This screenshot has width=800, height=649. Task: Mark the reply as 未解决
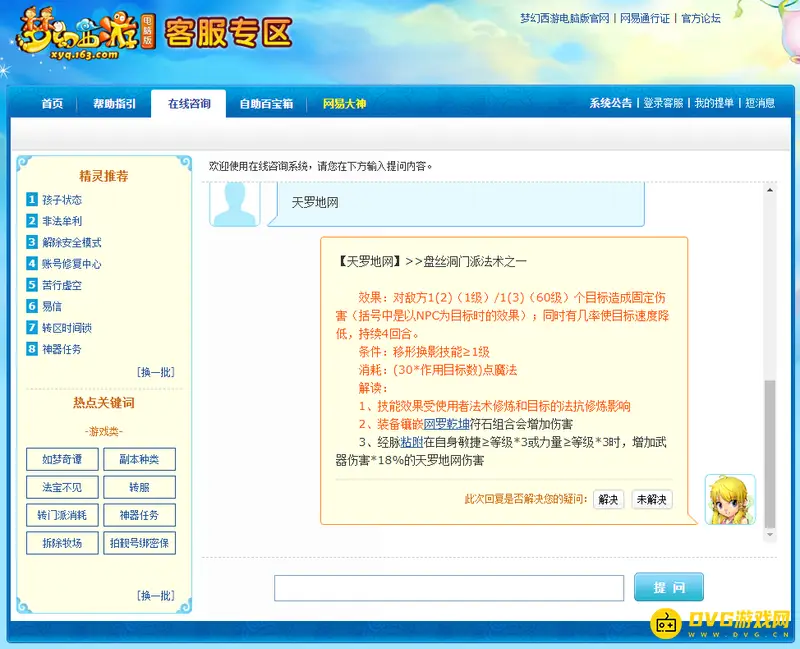click(x=652, y=499)
